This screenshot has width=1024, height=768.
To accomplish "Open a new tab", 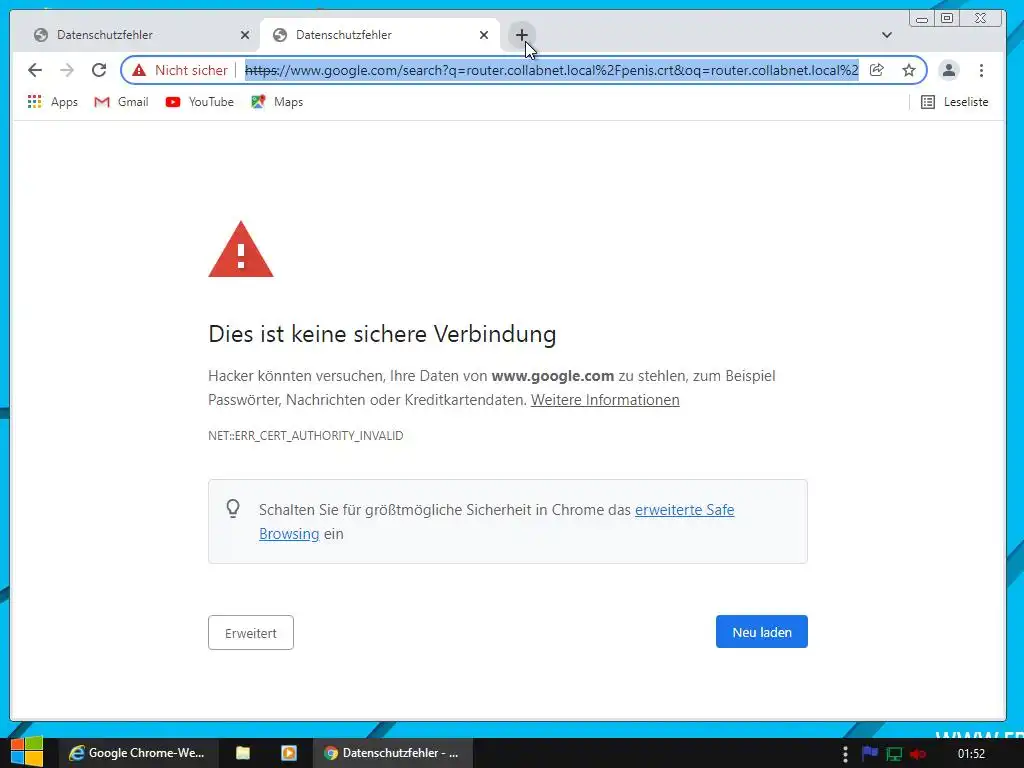I will coord(521,35).
